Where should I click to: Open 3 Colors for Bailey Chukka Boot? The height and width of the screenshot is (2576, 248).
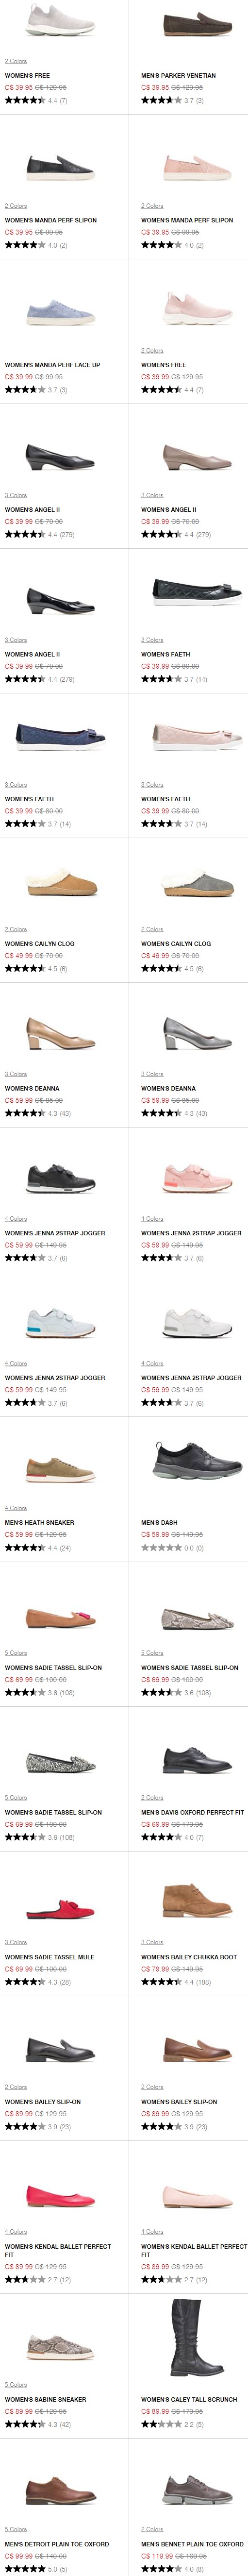(152, 1942)
